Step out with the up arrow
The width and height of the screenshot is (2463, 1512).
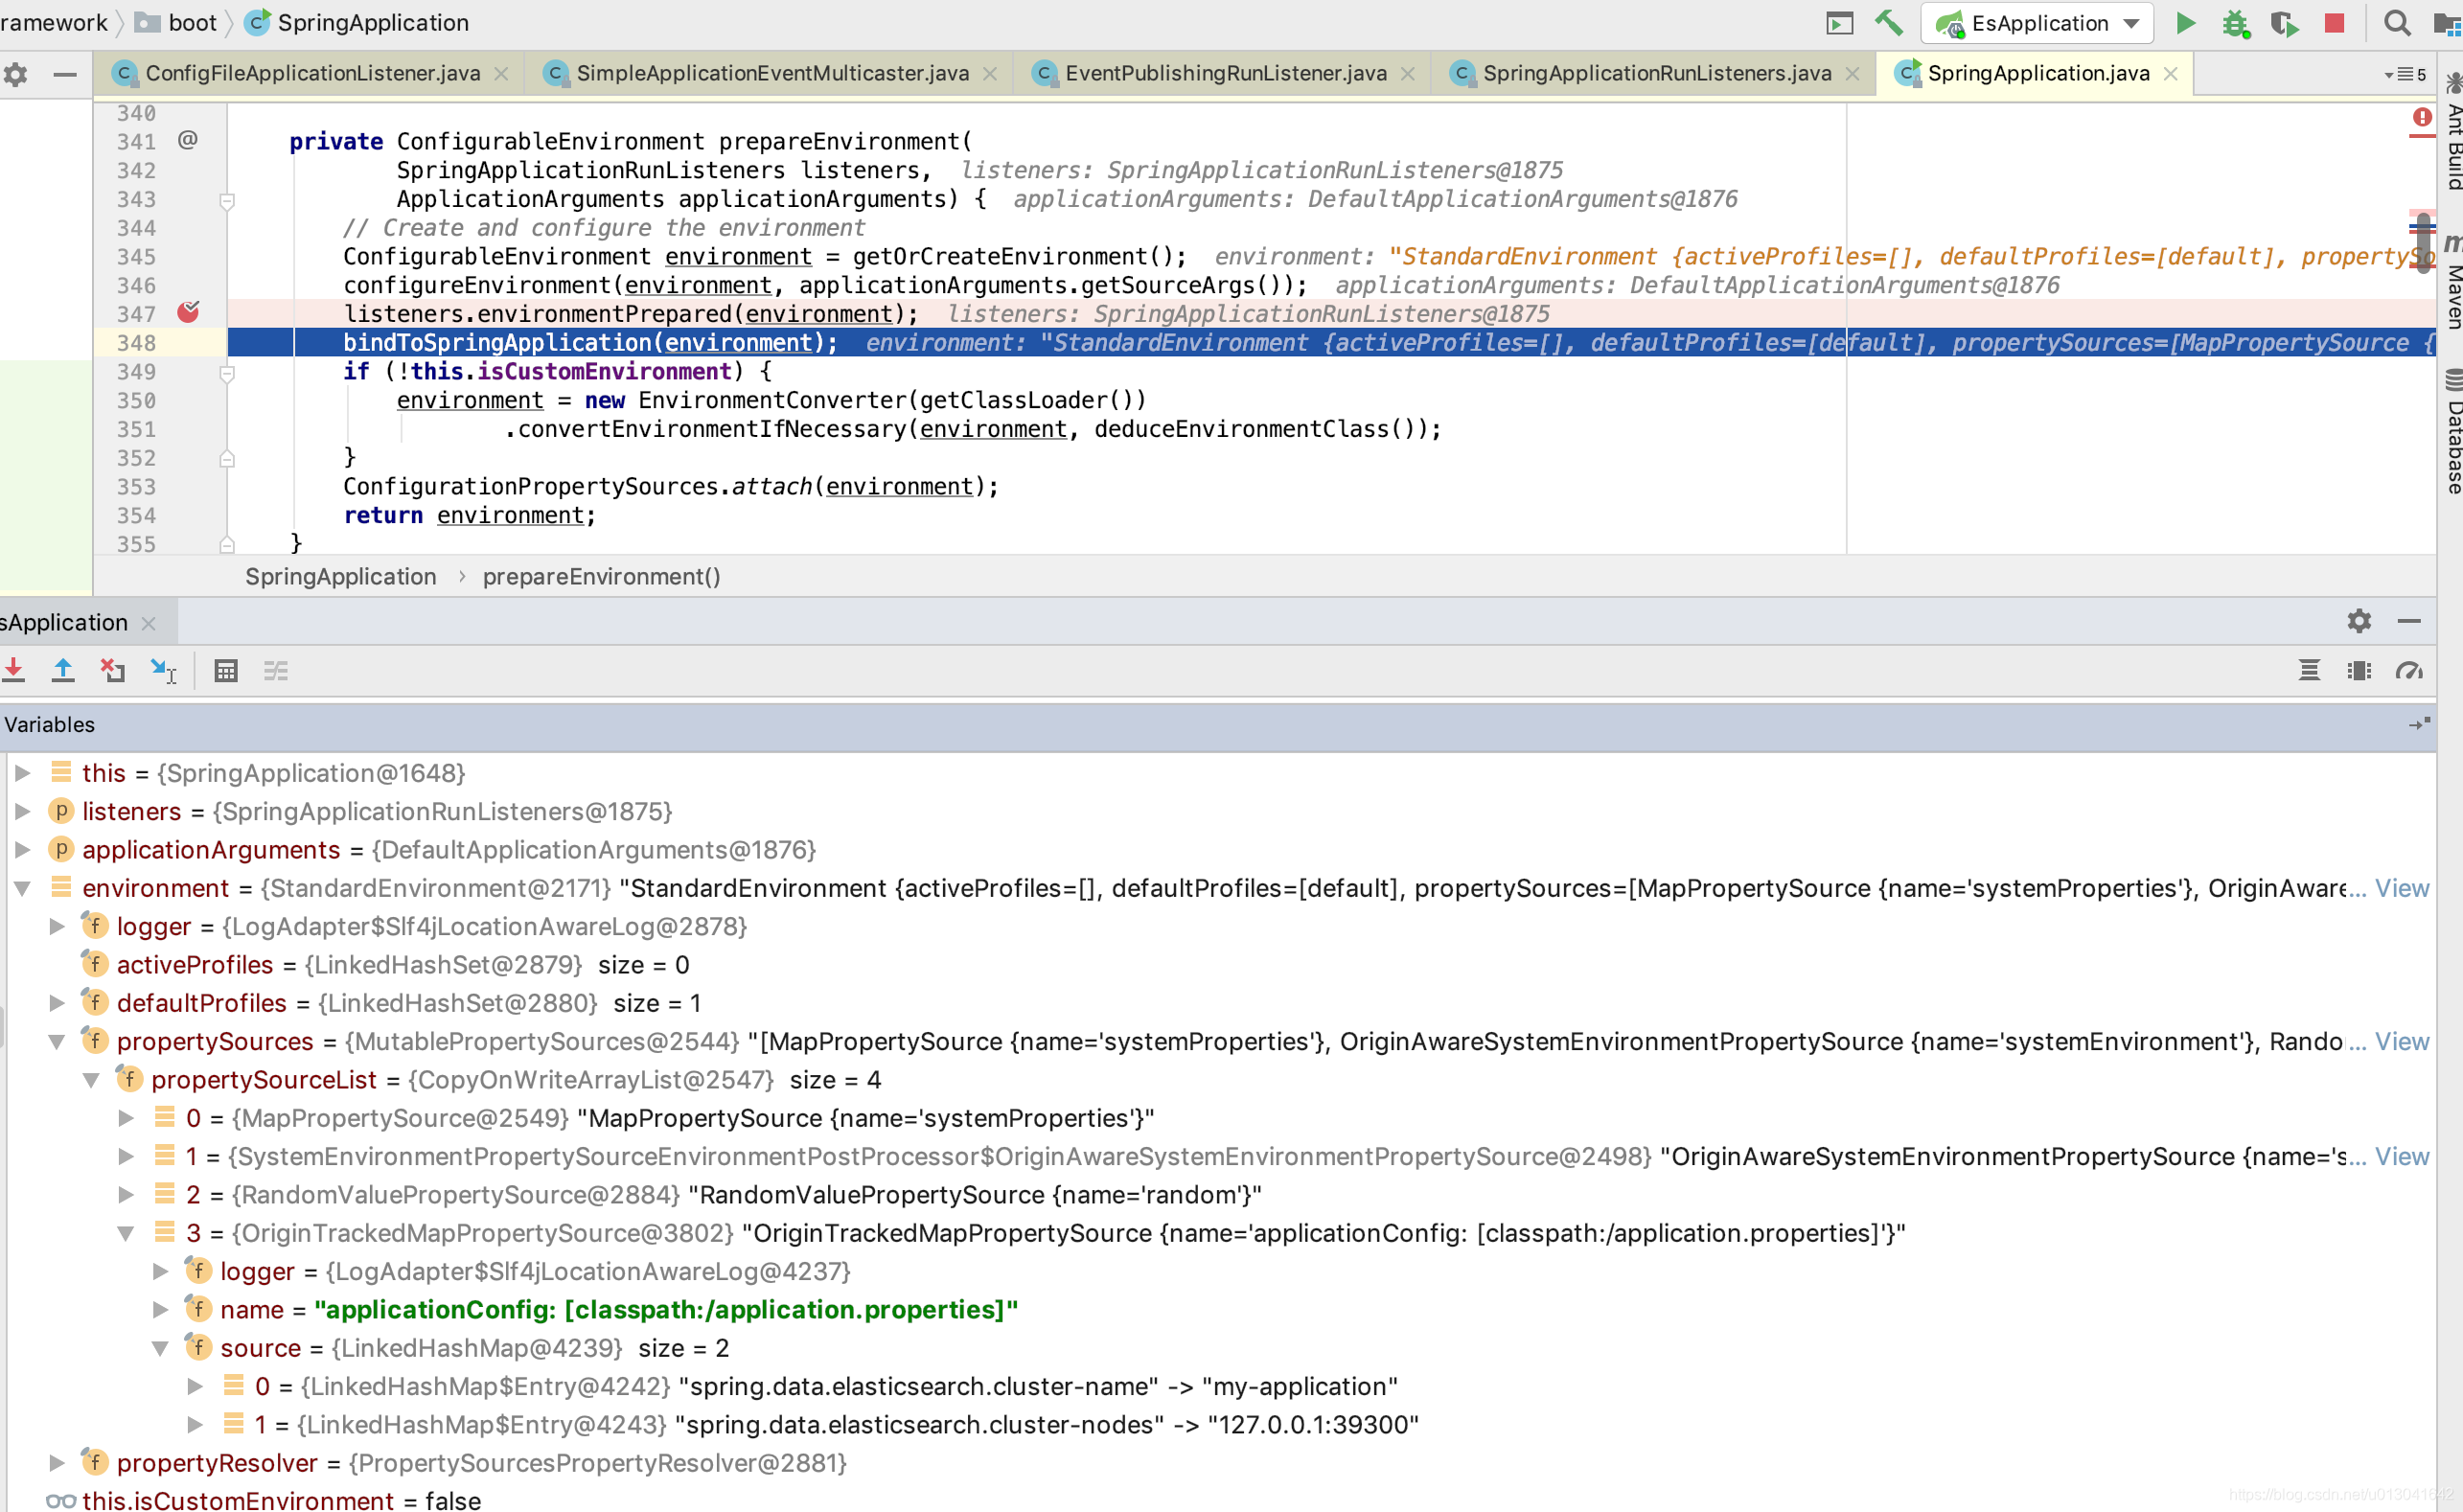pos(63,670)
